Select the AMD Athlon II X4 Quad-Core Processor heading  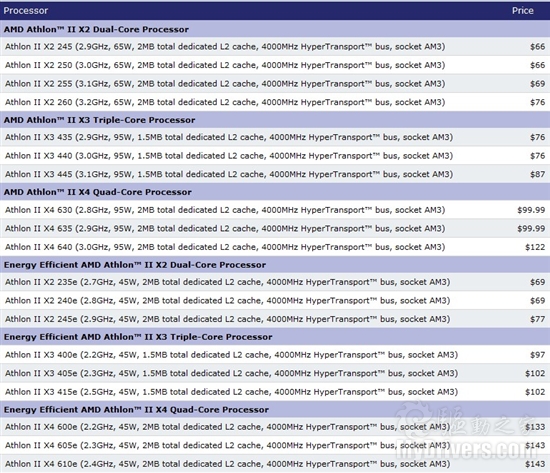point(275,192)
